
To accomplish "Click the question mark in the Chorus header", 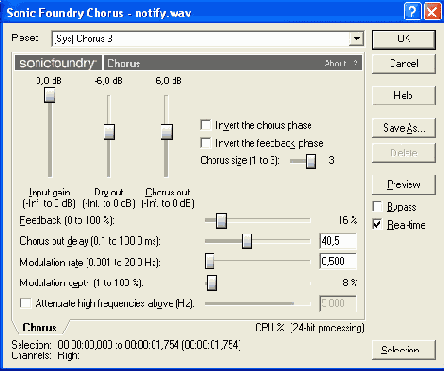I will coord(355,63).
